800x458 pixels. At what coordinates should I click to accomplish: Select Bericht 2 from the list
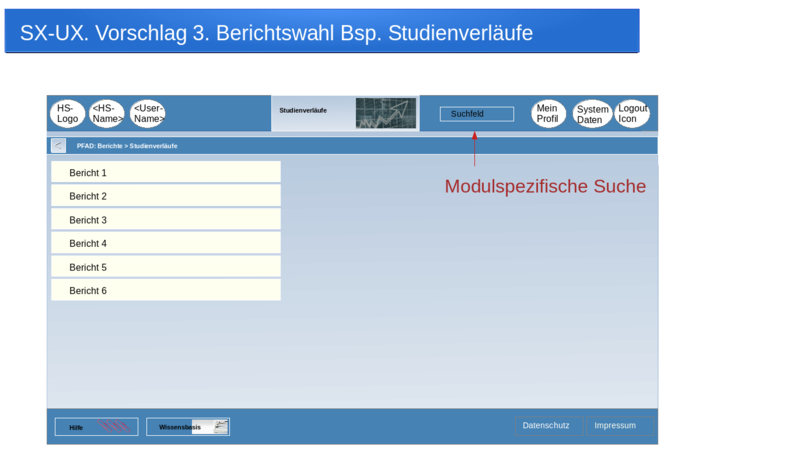point(166,196)
